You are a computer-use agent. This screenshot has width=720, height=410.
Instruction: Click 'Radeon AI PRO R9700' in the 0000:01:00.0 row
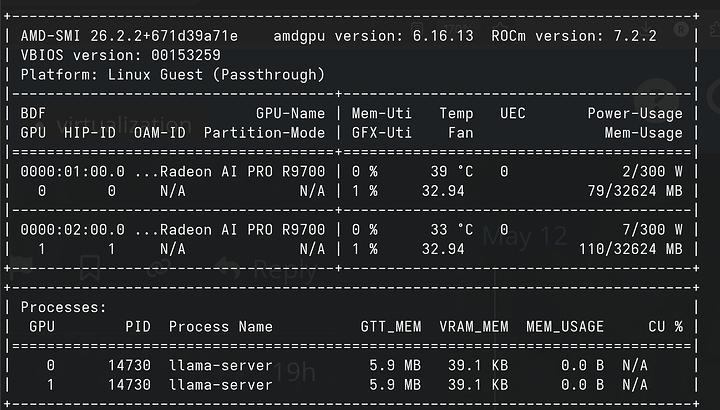[242, 171]
